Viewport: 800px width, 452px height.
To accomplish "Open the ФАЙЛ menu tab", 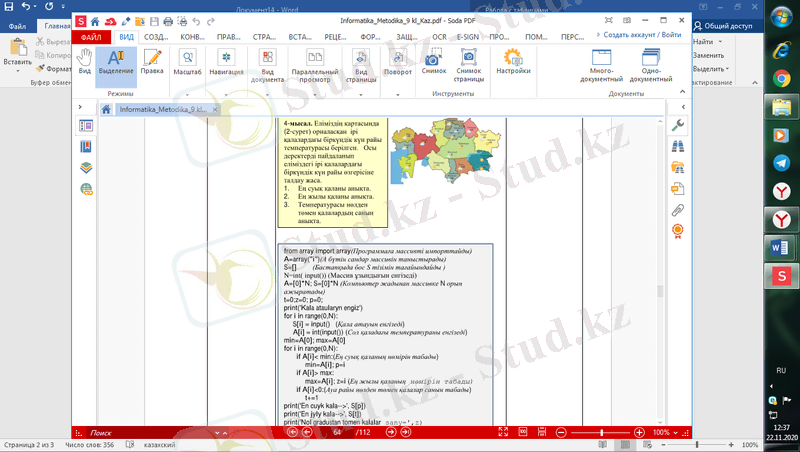I will click(91, 36).
